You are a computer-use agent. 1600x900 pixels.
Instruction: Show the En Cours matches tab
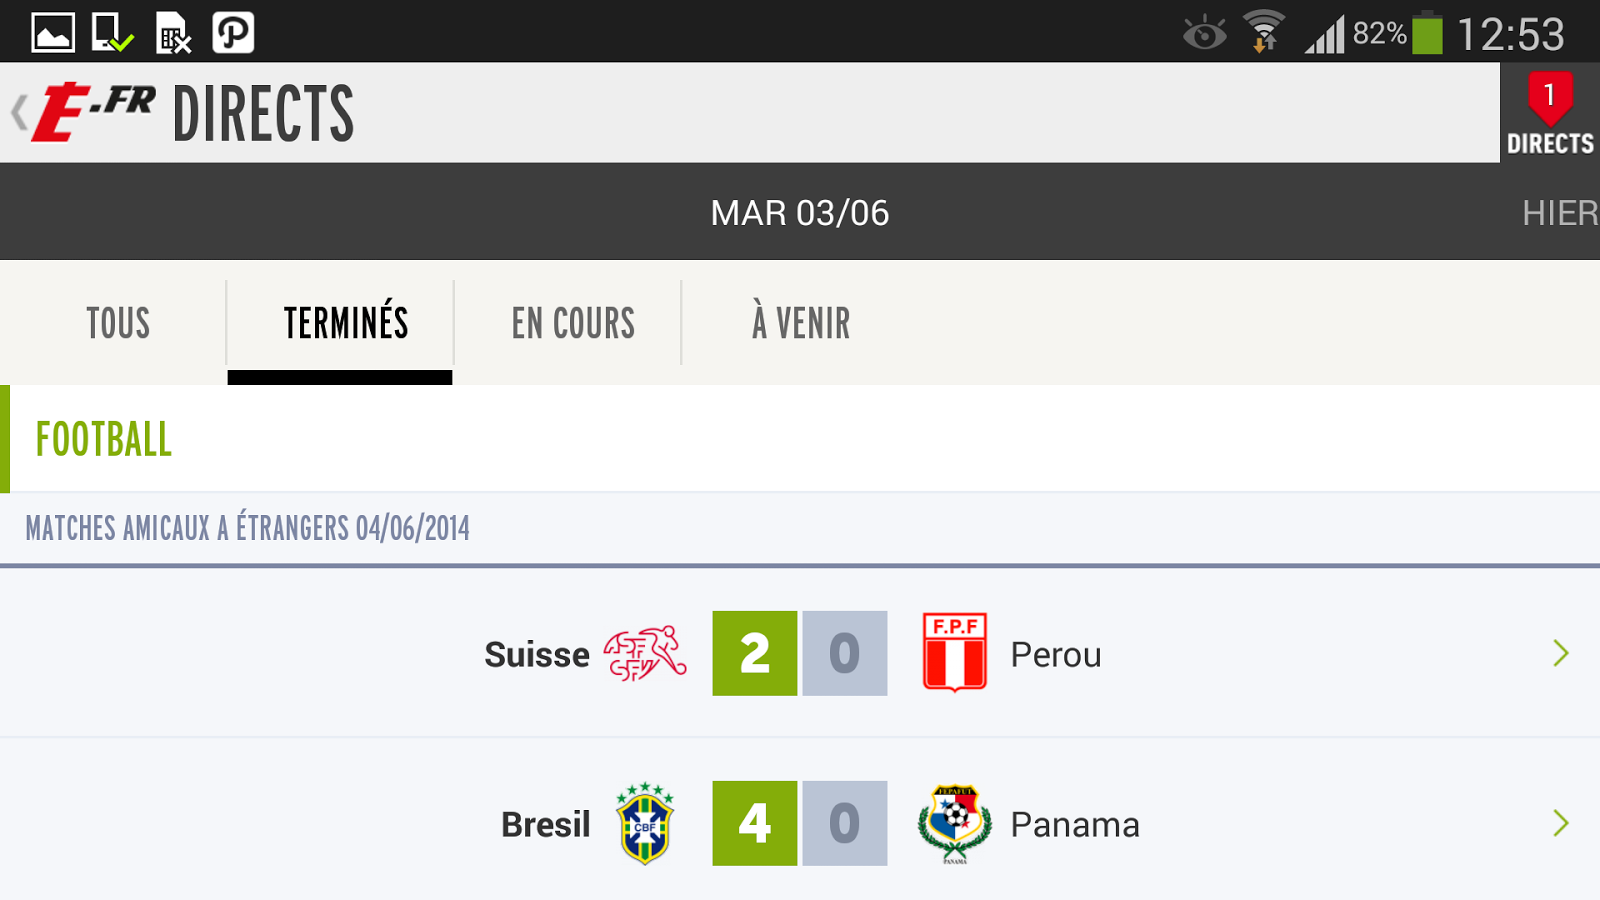(x=573, y=323)
